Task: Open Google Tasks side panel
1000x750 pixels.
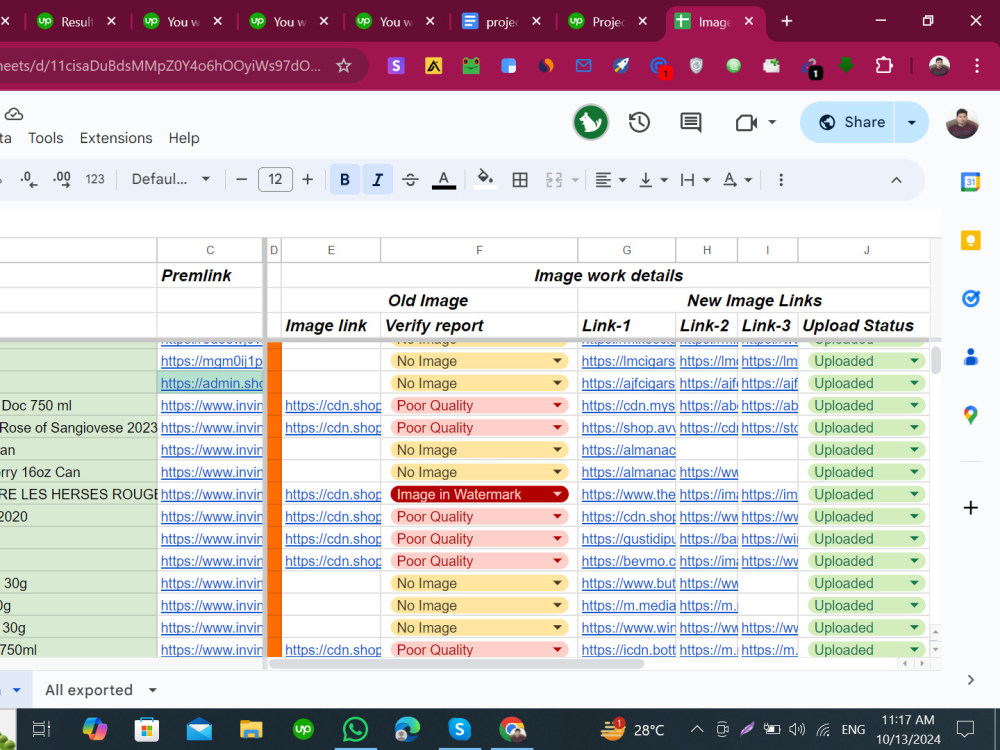Action: (x=971, y=298)
